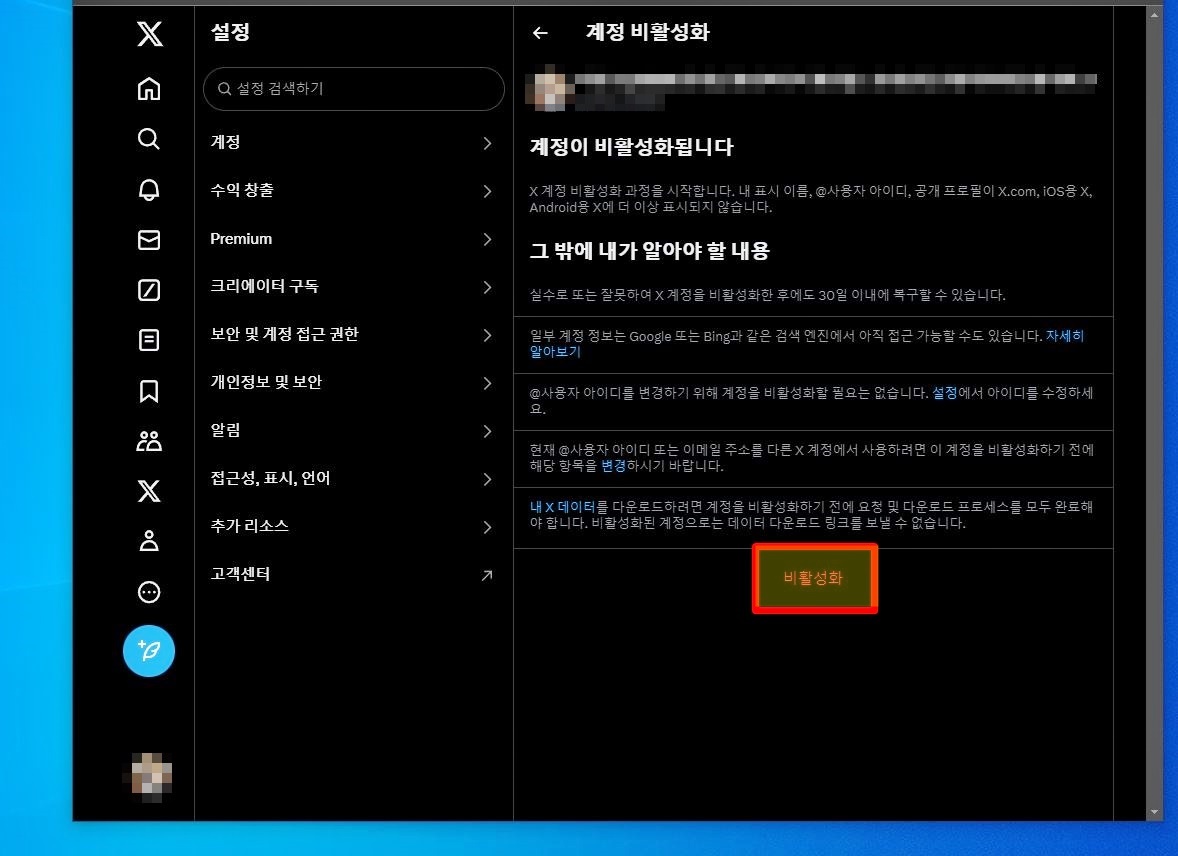Go to Home via house icon
Image resolution: width=1178 pixels, height=856 pixels.
pos(149,89)
